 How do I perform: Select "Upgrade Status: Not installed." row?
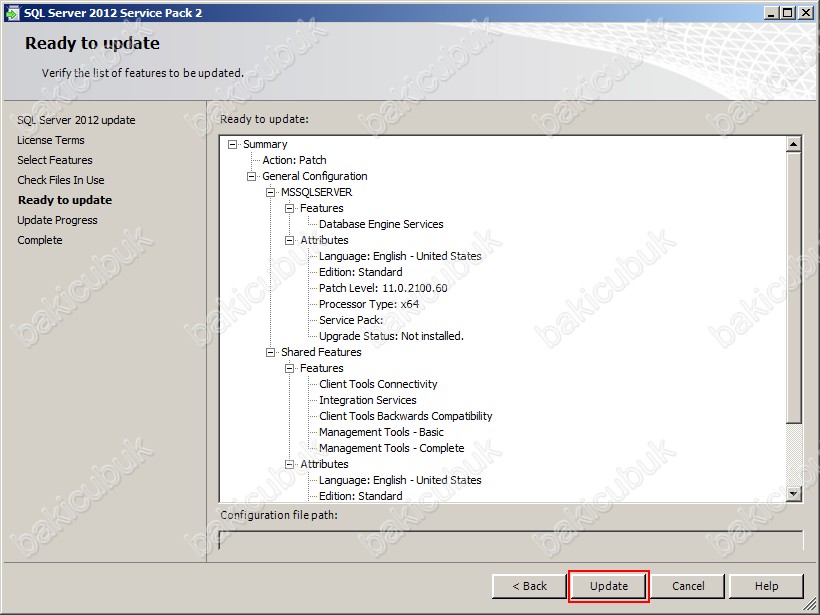pyautogui.click(x=391, y=336)
